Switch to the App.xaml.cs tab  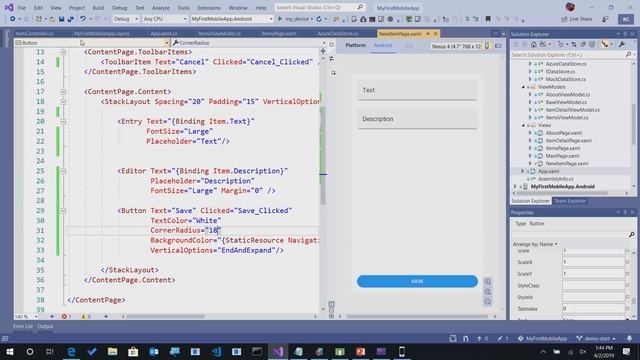[x=164, y=33]
